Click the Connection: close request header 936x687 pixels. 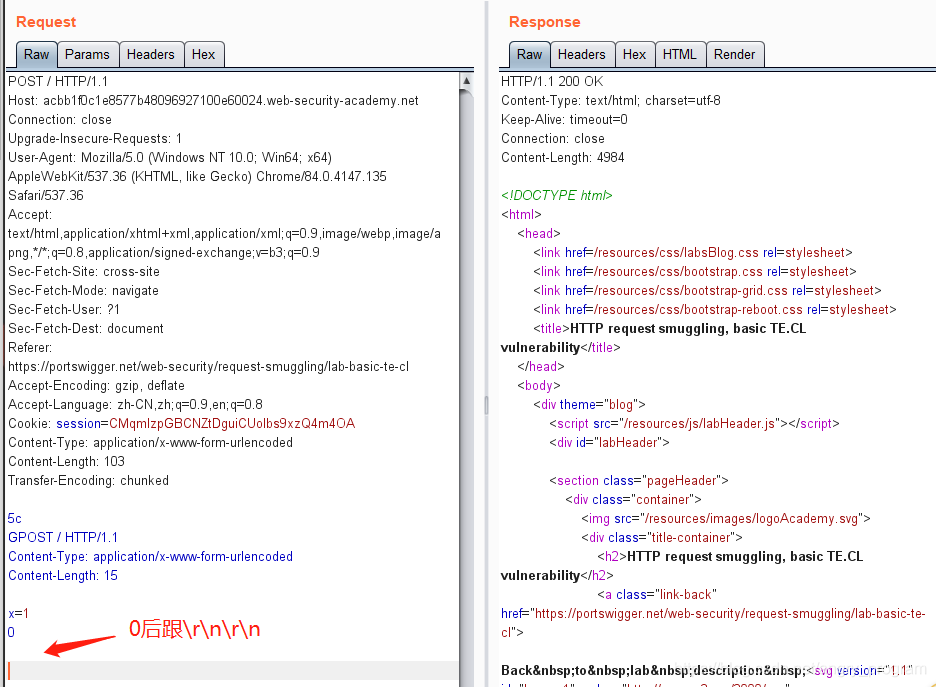coord(60,119)
